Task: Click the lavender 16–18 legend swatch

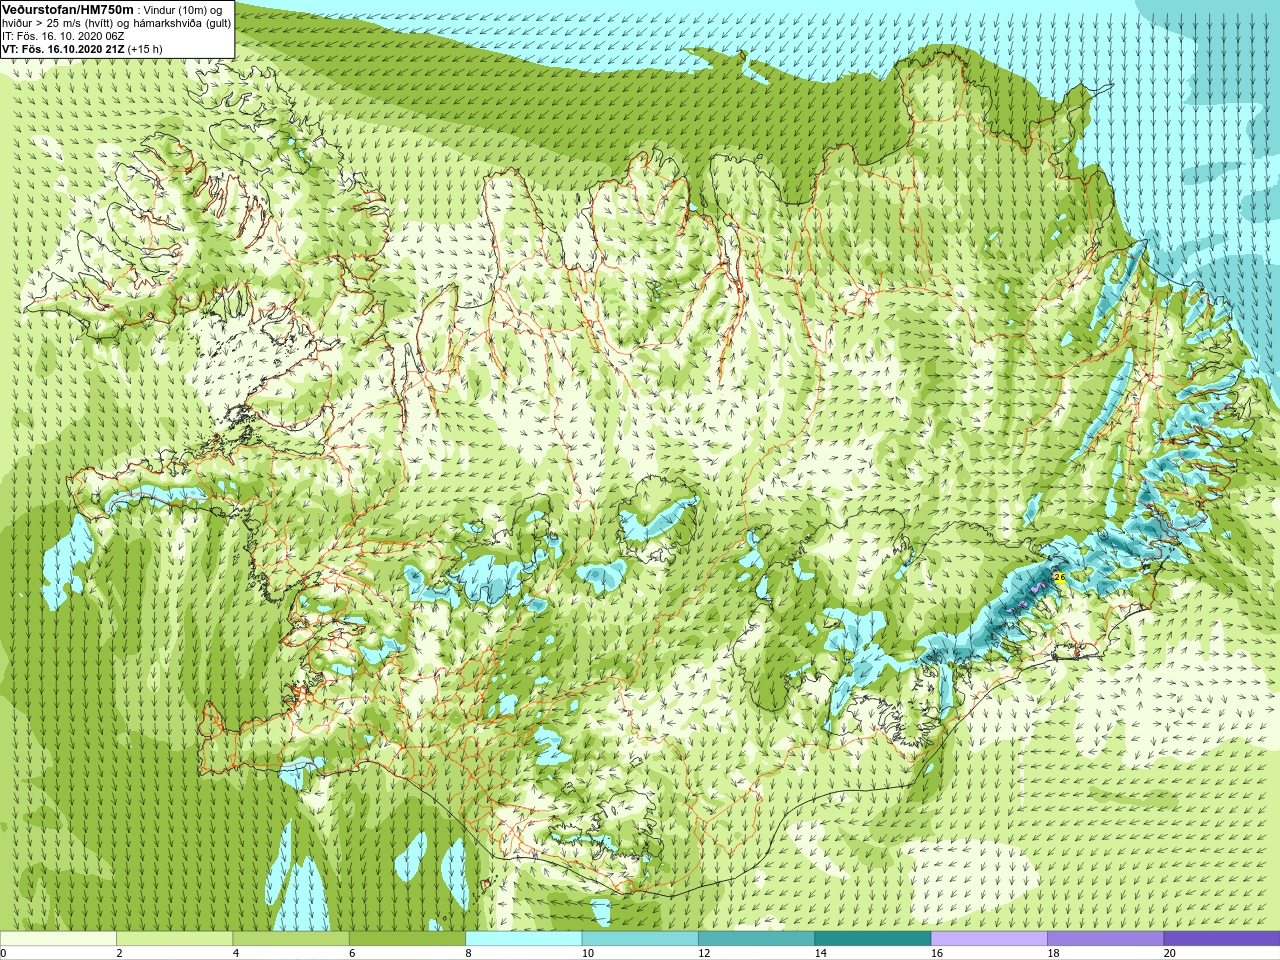Action: point(989,939)
